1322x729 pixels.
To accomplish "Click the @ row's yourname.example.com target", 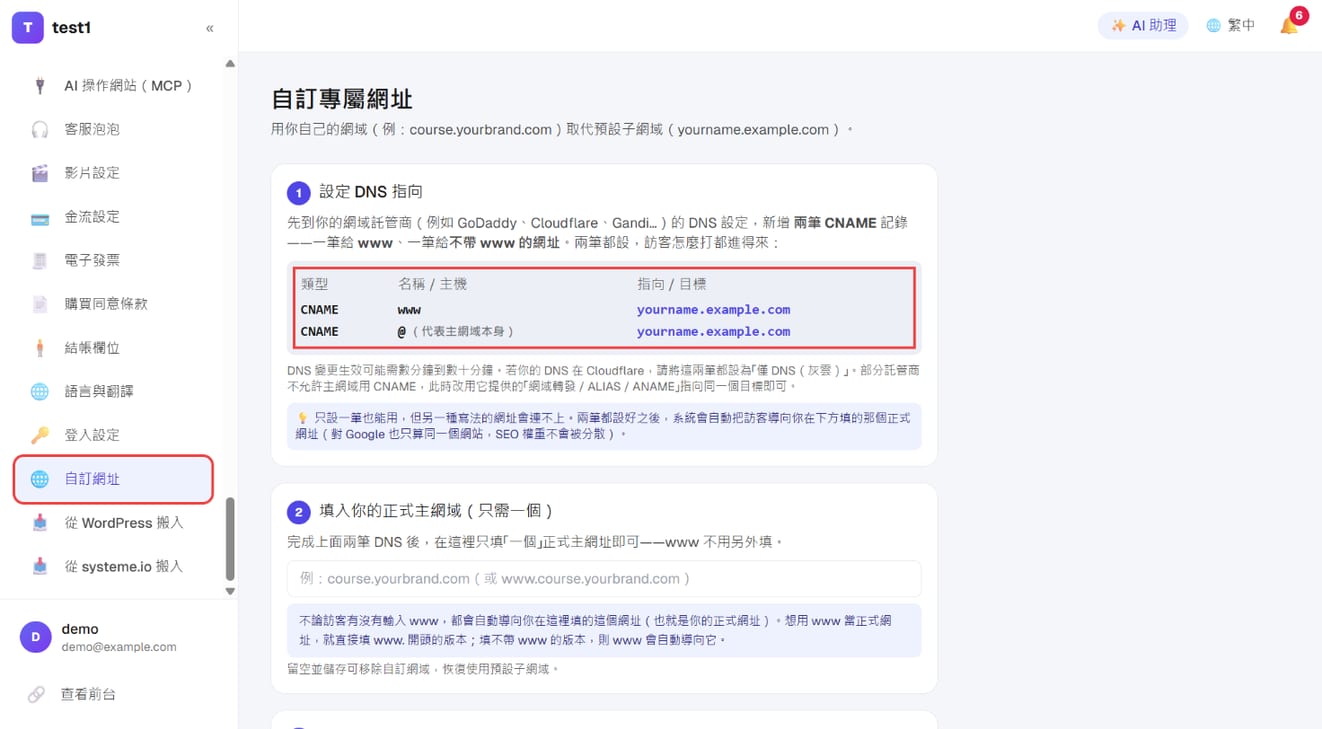I will (713, 332).
